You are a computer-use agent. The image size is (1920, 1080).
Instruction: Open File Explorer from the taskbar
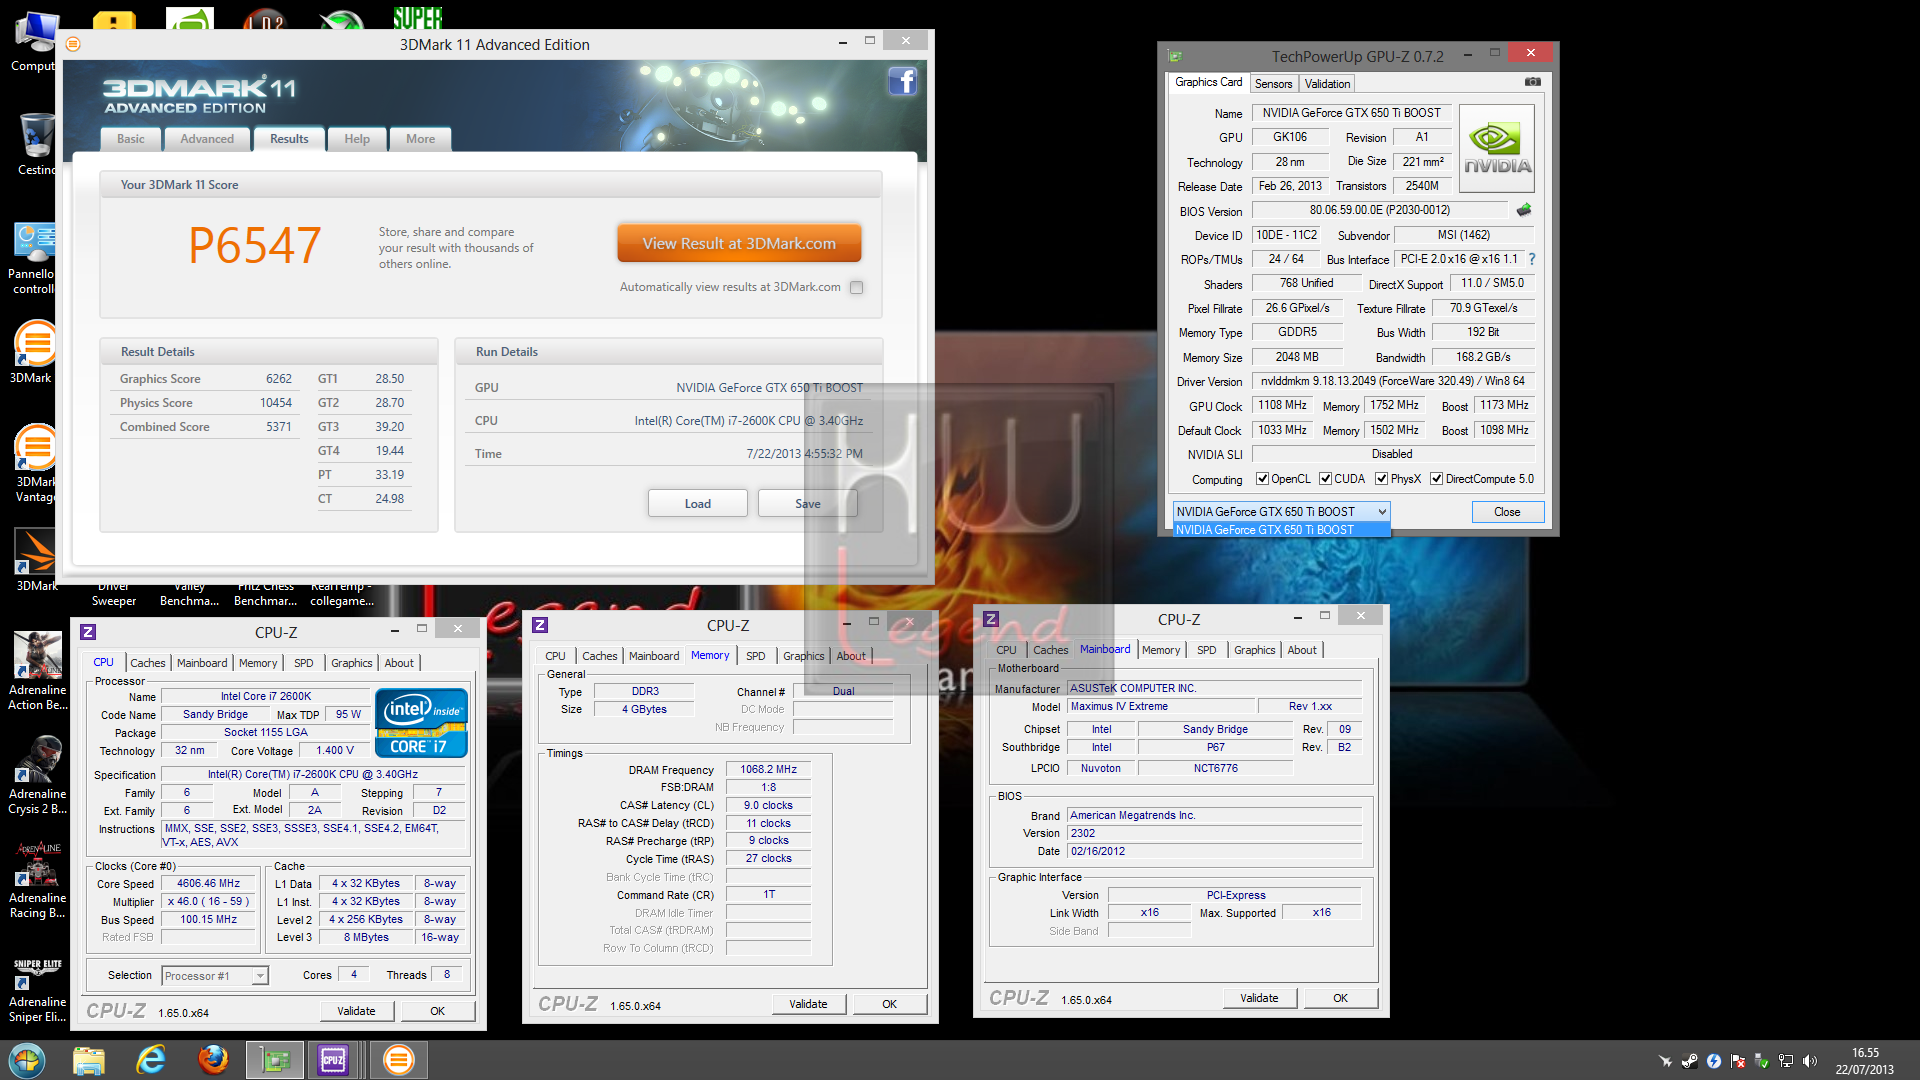point(89,1060)
